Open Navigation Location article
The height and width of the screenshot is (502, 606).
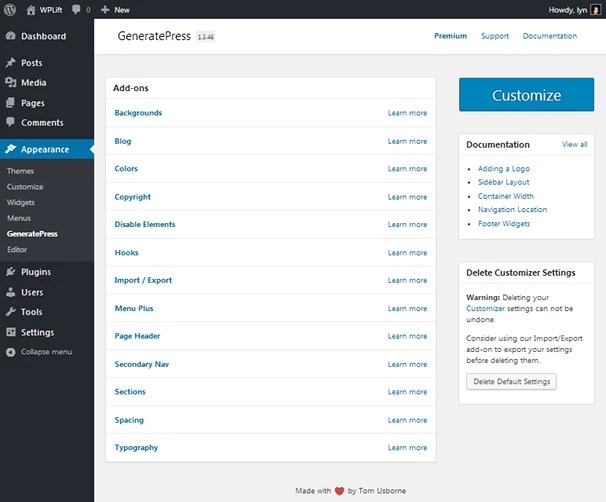coord(512,209)
